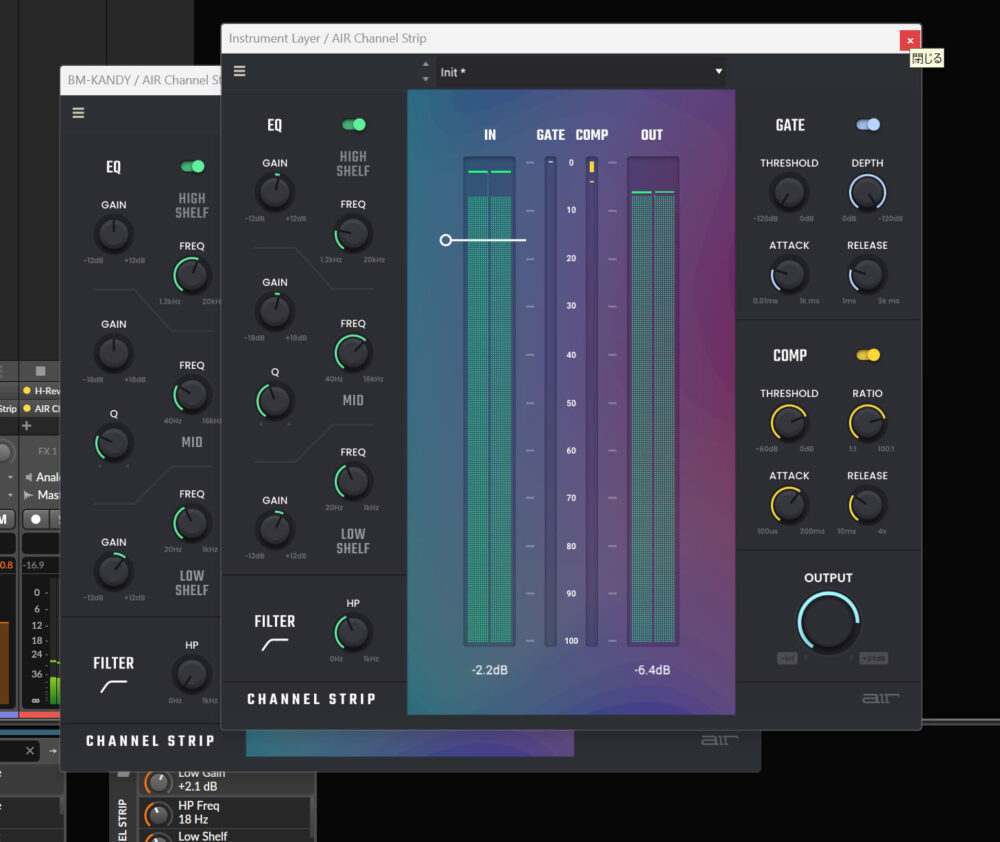Click Mid FREQ knob in BM-KANDY window
1000x842 pixels.
tap(191, 395)
